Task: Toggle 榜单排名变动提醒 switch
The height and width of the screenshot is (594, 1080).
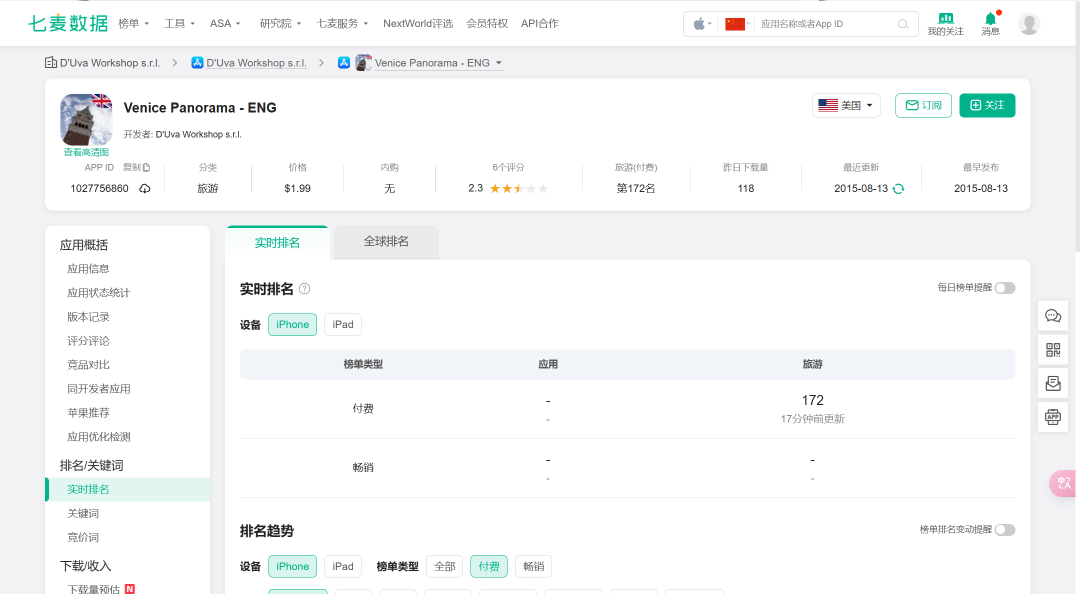Action: (1005, 530)
